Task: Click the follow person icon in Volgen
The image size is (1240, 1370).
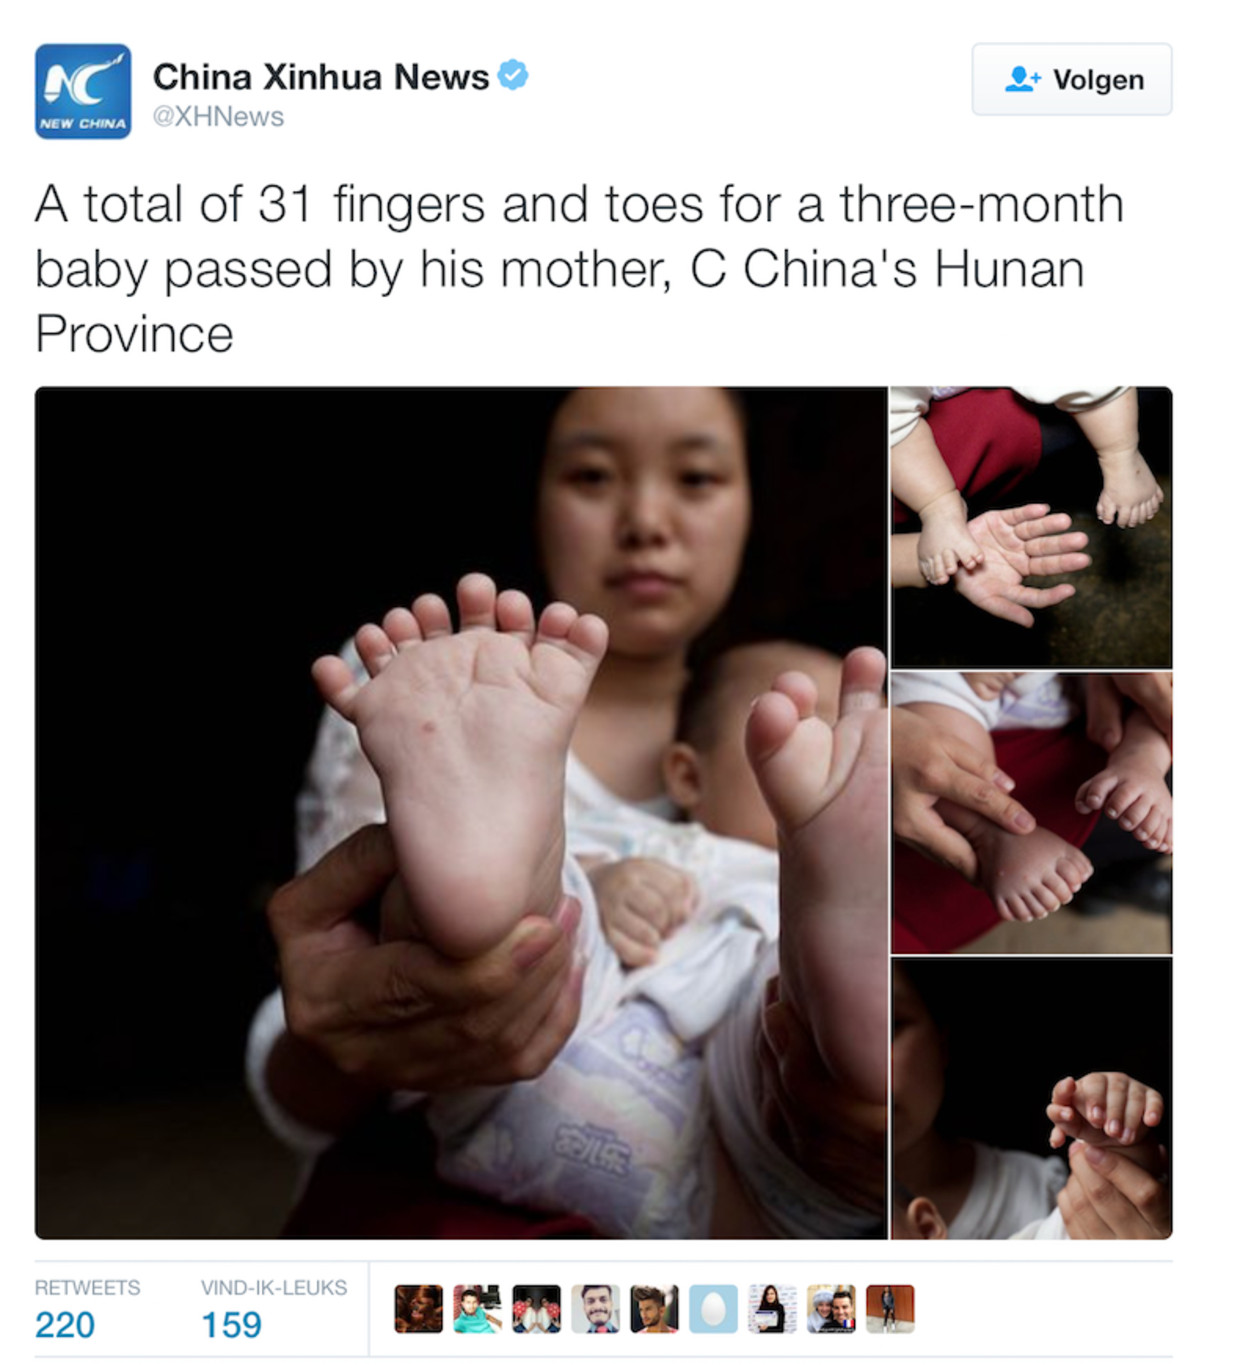Action: click(x=1022, y=79)
